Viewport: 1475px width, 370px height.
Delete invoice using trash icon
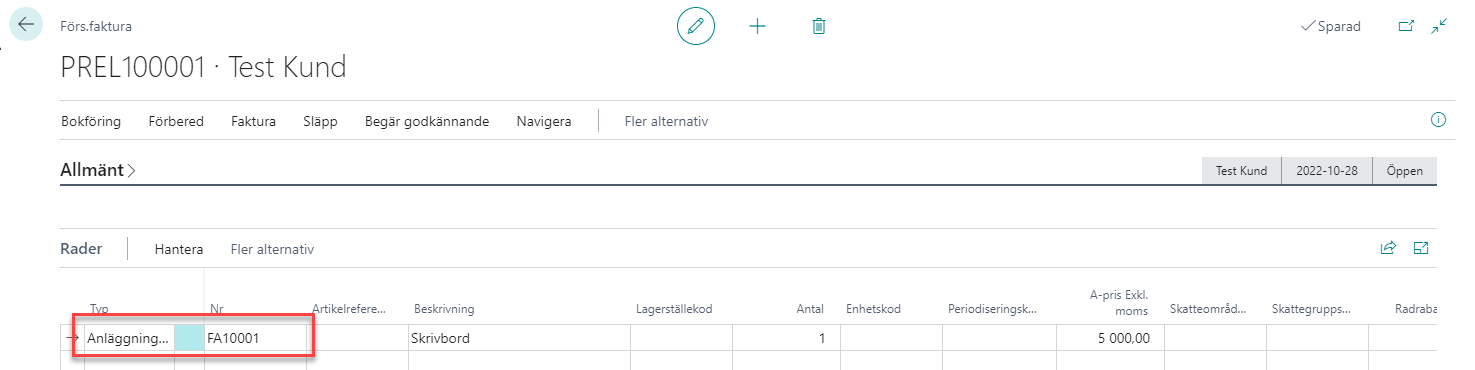819,26
